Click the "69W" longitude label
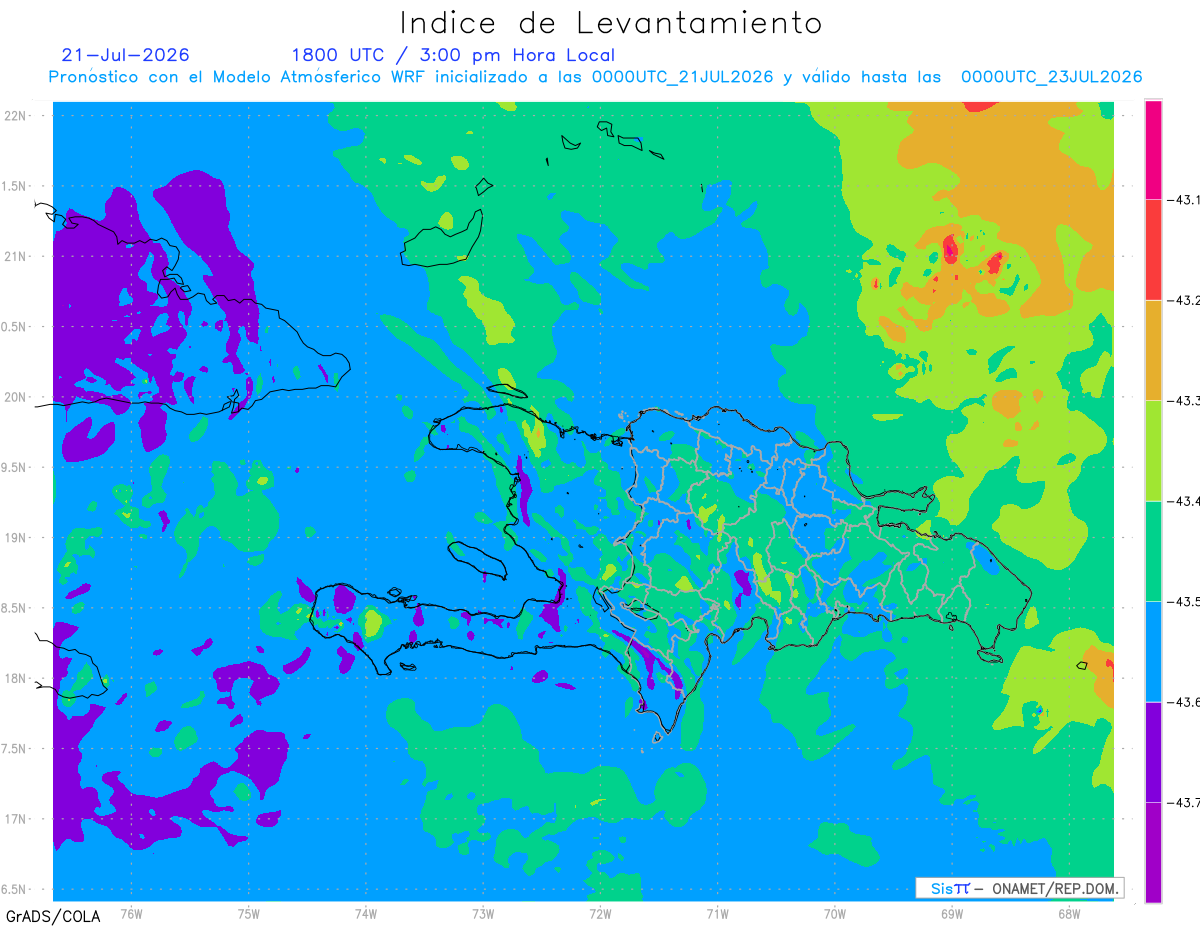 (951, 914)
